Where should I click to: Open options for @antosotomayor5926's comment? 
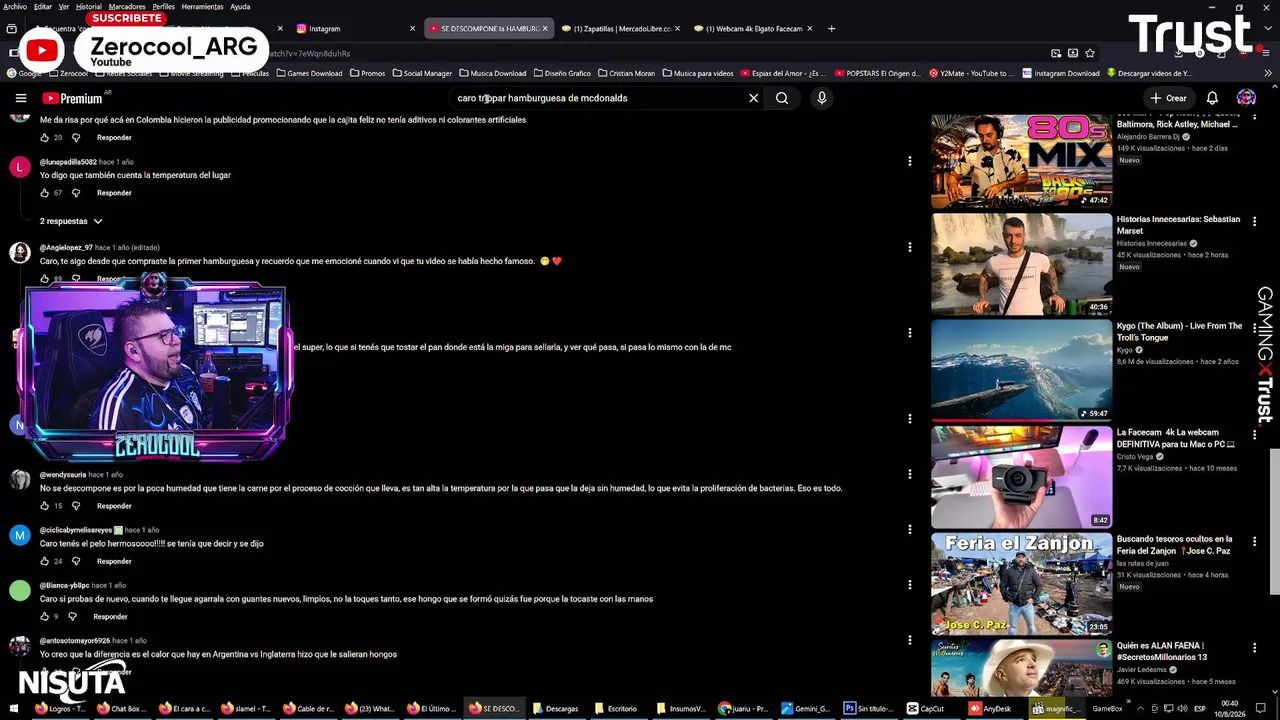(x=909, y=640)
